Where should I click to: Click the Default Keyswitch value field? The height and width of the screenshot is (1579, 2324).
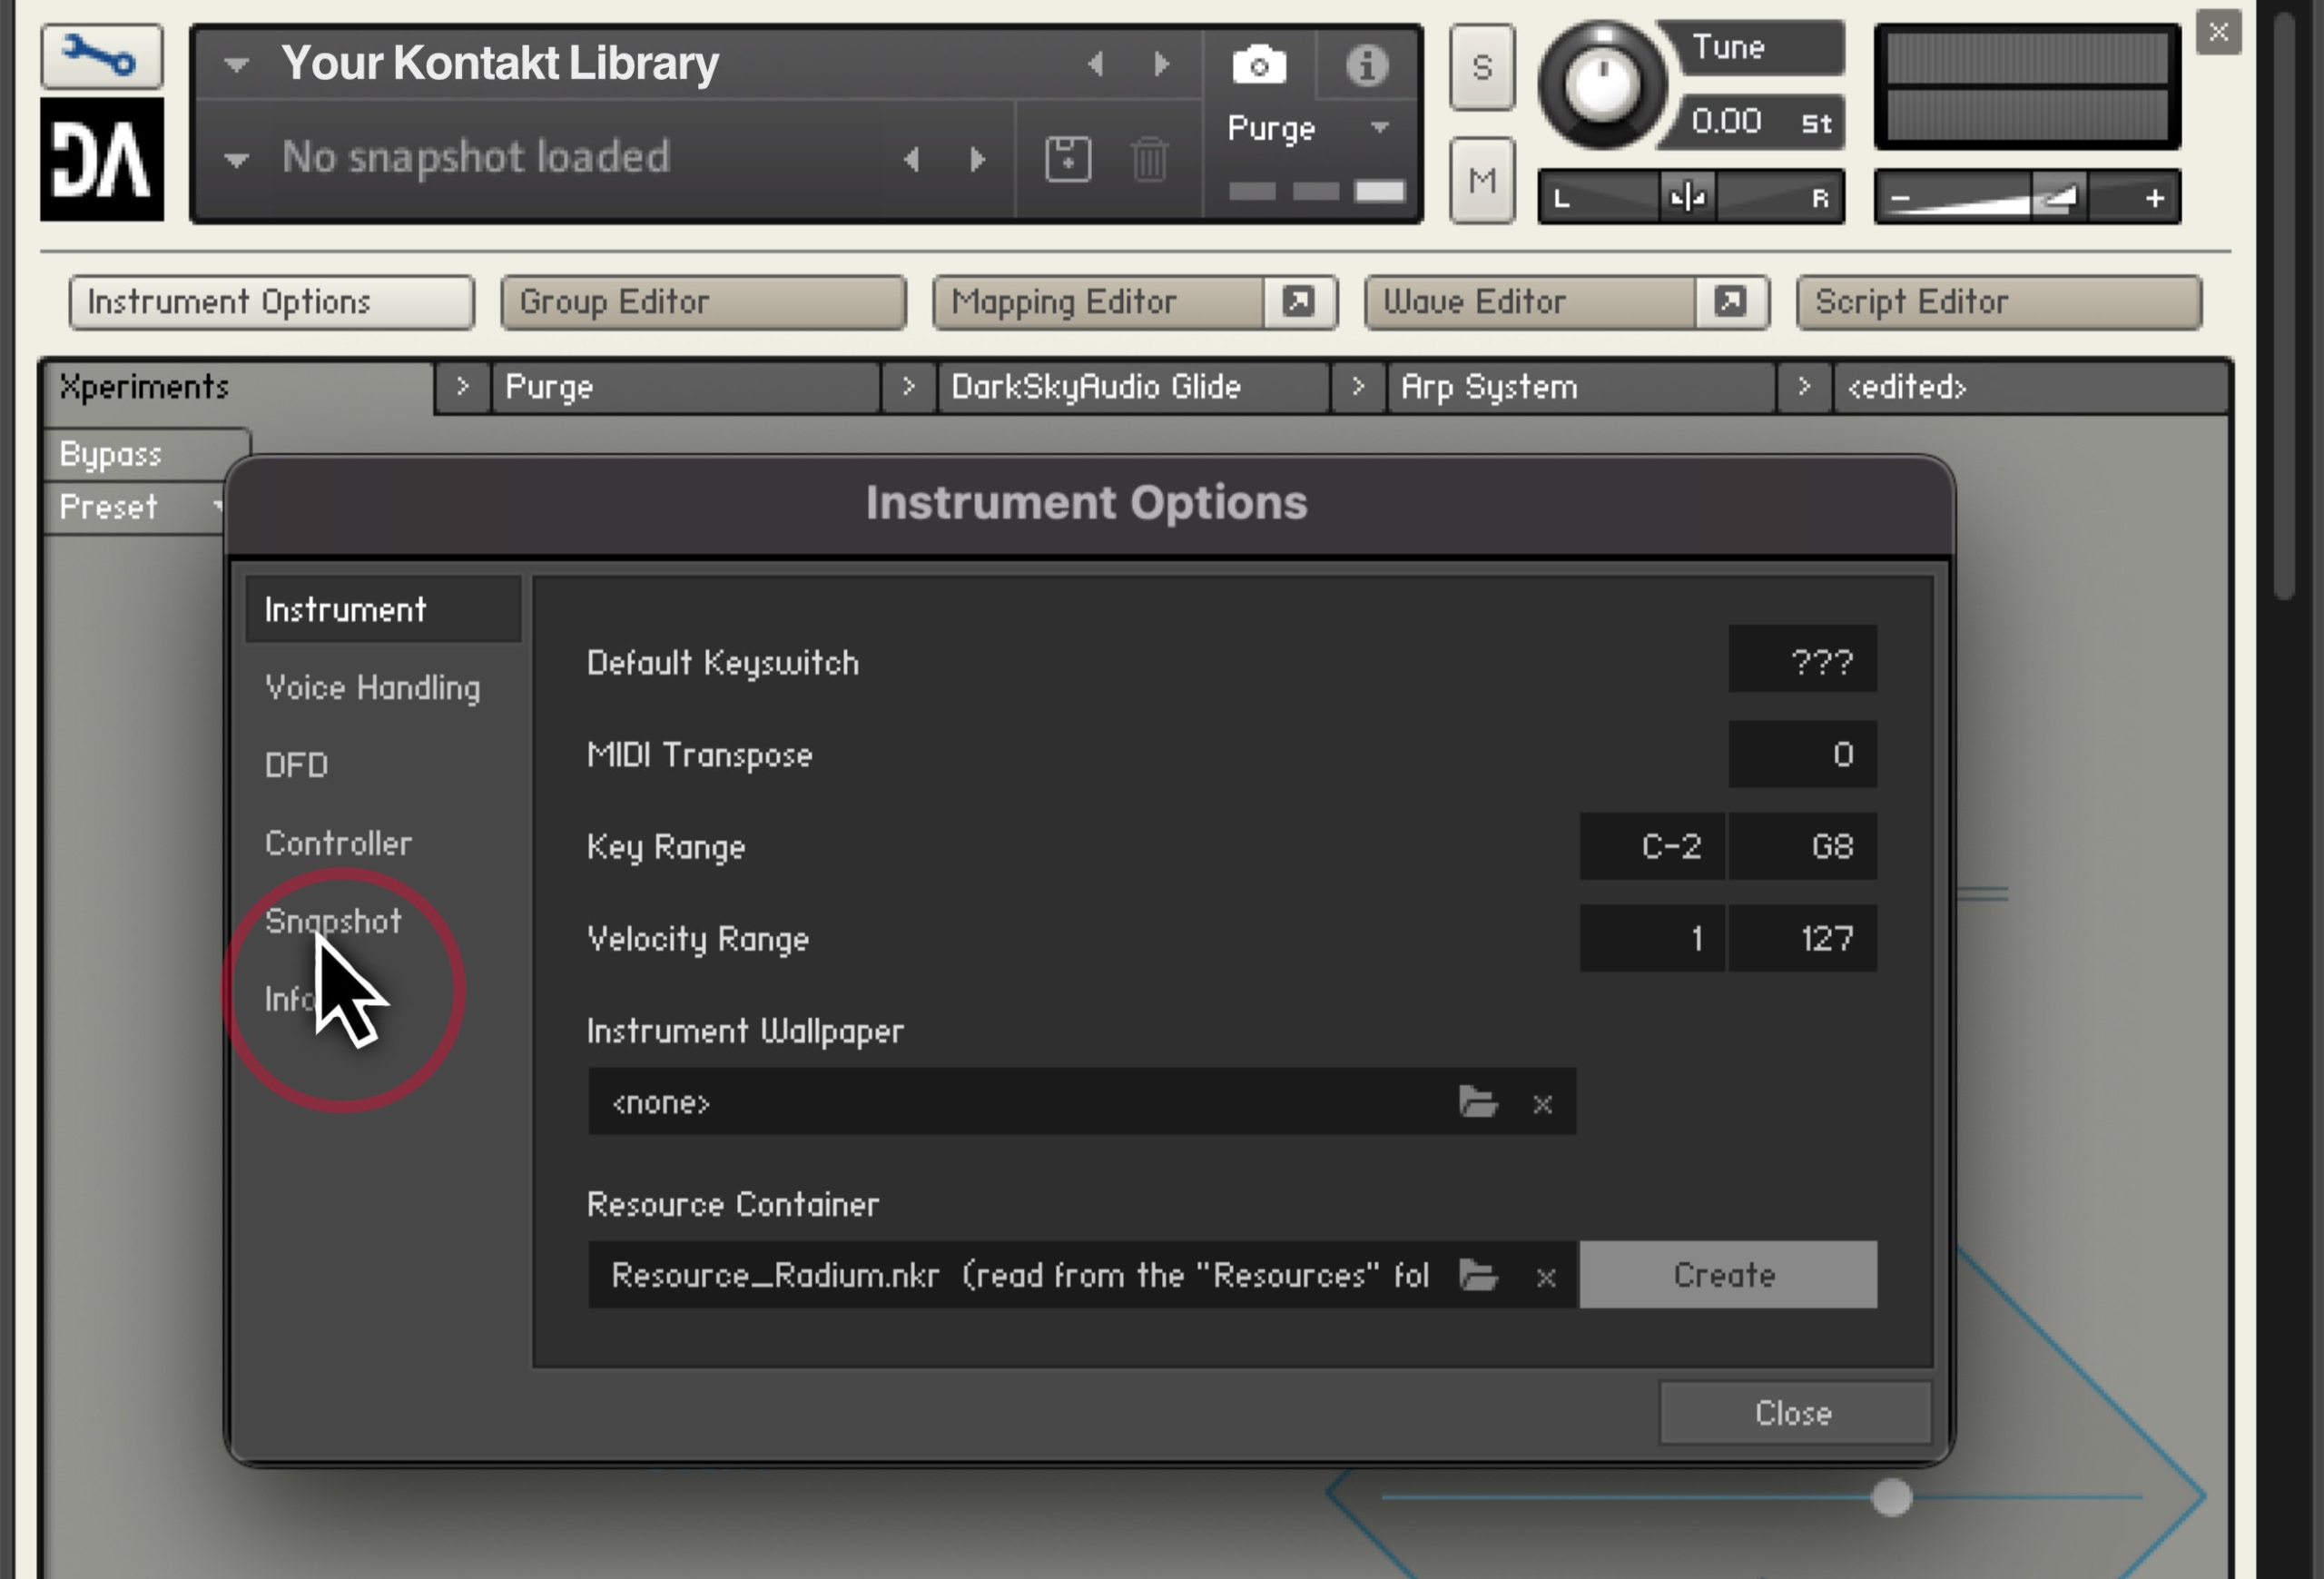pos(1802,660)
